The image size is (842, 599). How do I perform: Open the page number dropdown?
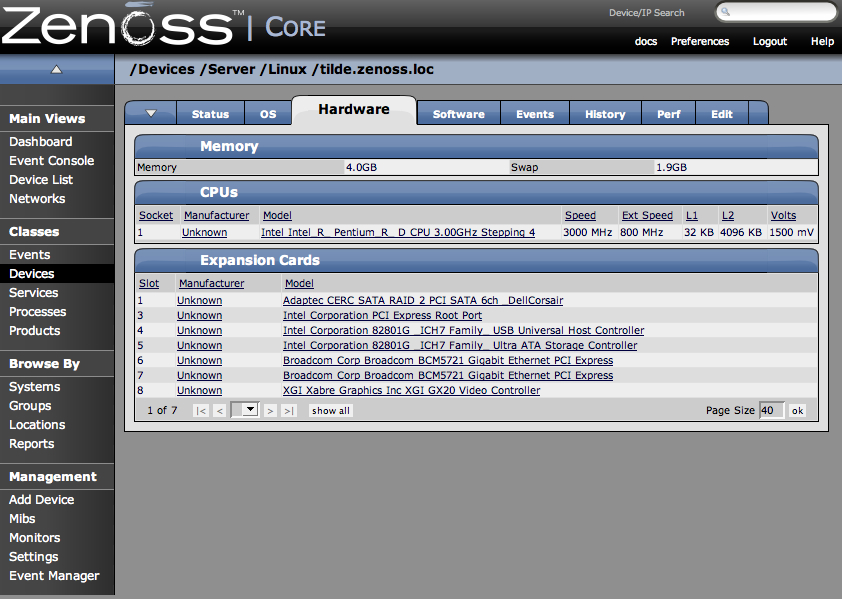[x=245, y=410]
